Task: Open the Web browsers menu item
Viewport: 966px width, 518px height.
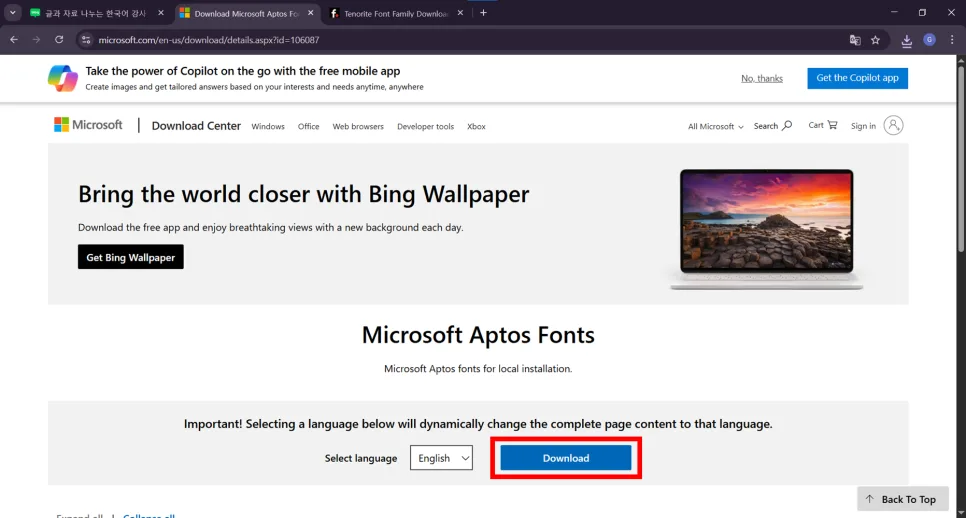Action: (x=358, y=126)
